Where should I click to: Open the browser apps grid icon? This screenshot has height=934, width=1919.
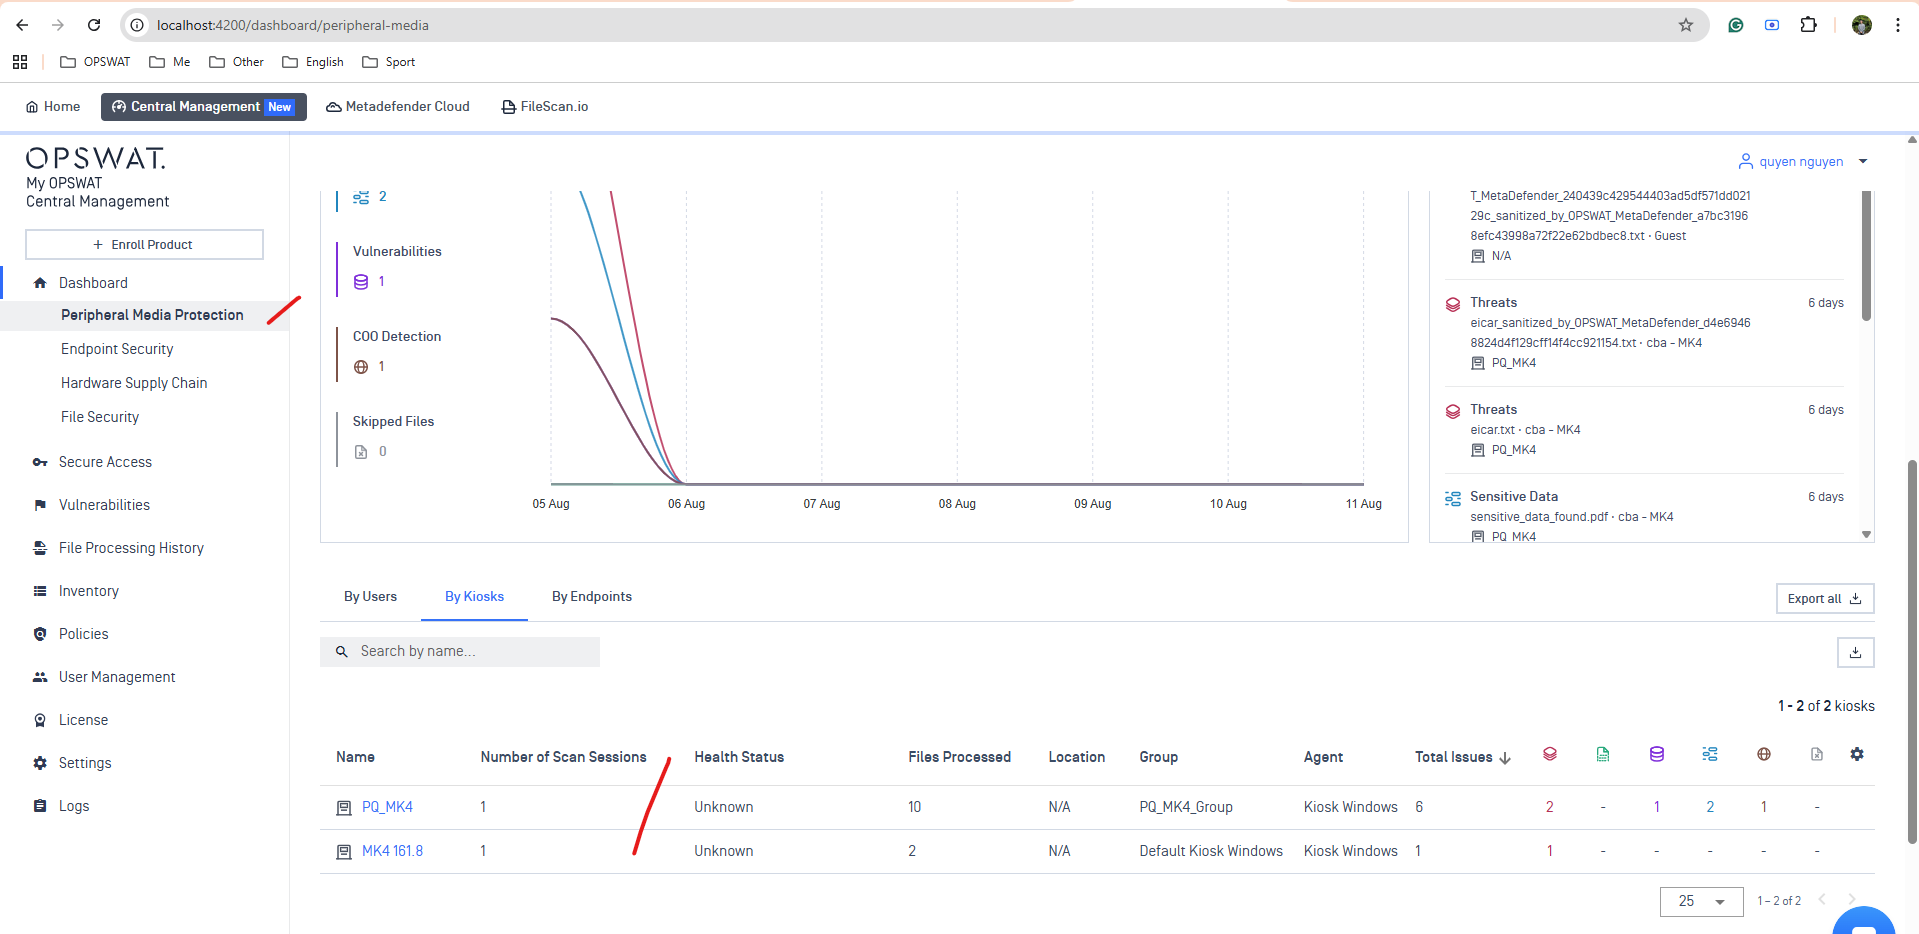pos(20,62)
